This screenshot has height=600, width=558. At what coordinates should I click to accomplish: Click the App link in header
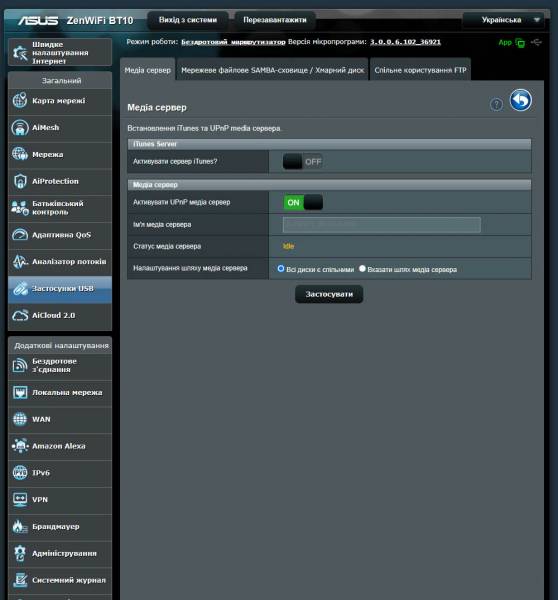point(505,42)
